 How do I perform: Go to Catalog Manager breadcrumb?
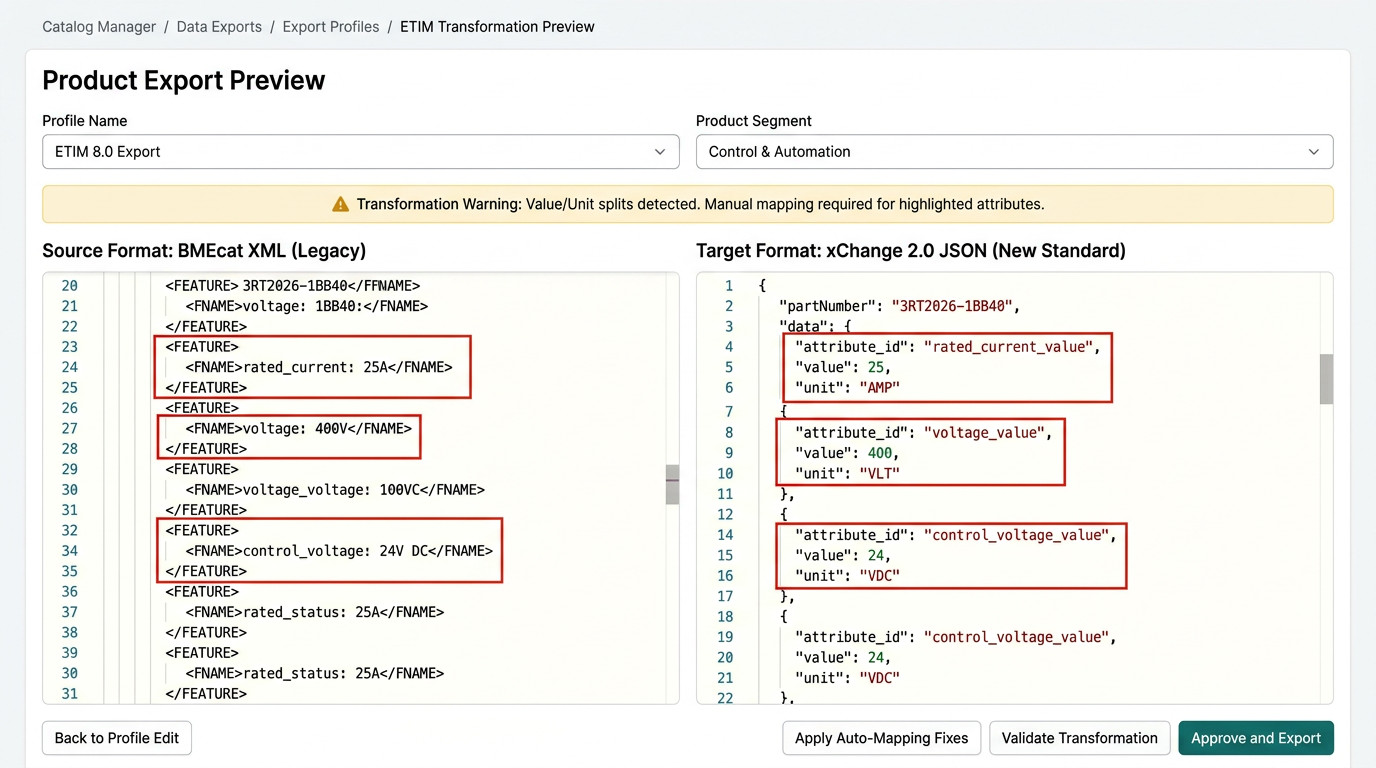(x=99, y=27)
